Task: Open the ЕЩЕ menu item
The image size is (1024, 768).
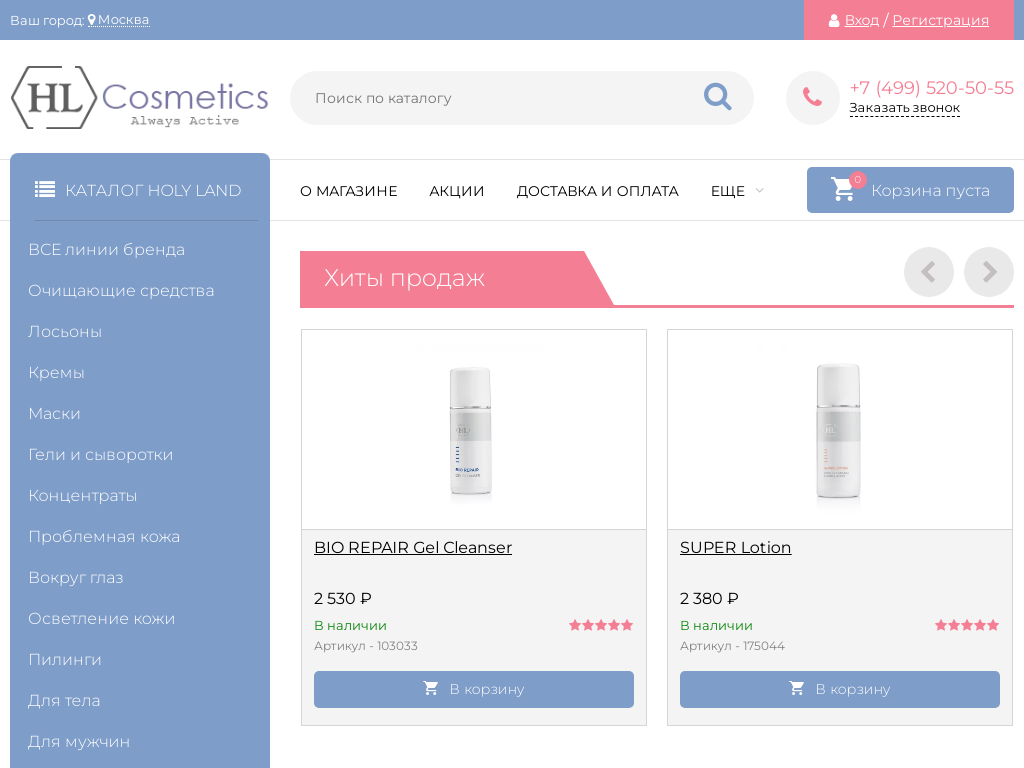Action: 728,191
